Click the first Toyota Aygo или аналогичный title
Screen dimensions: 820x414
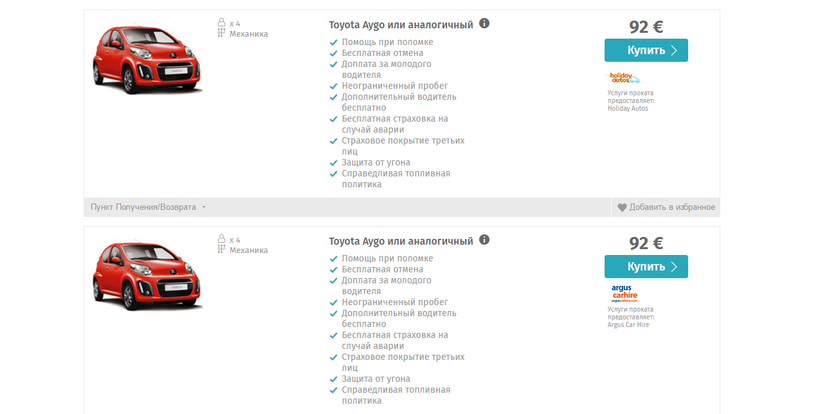coord(400,24)
